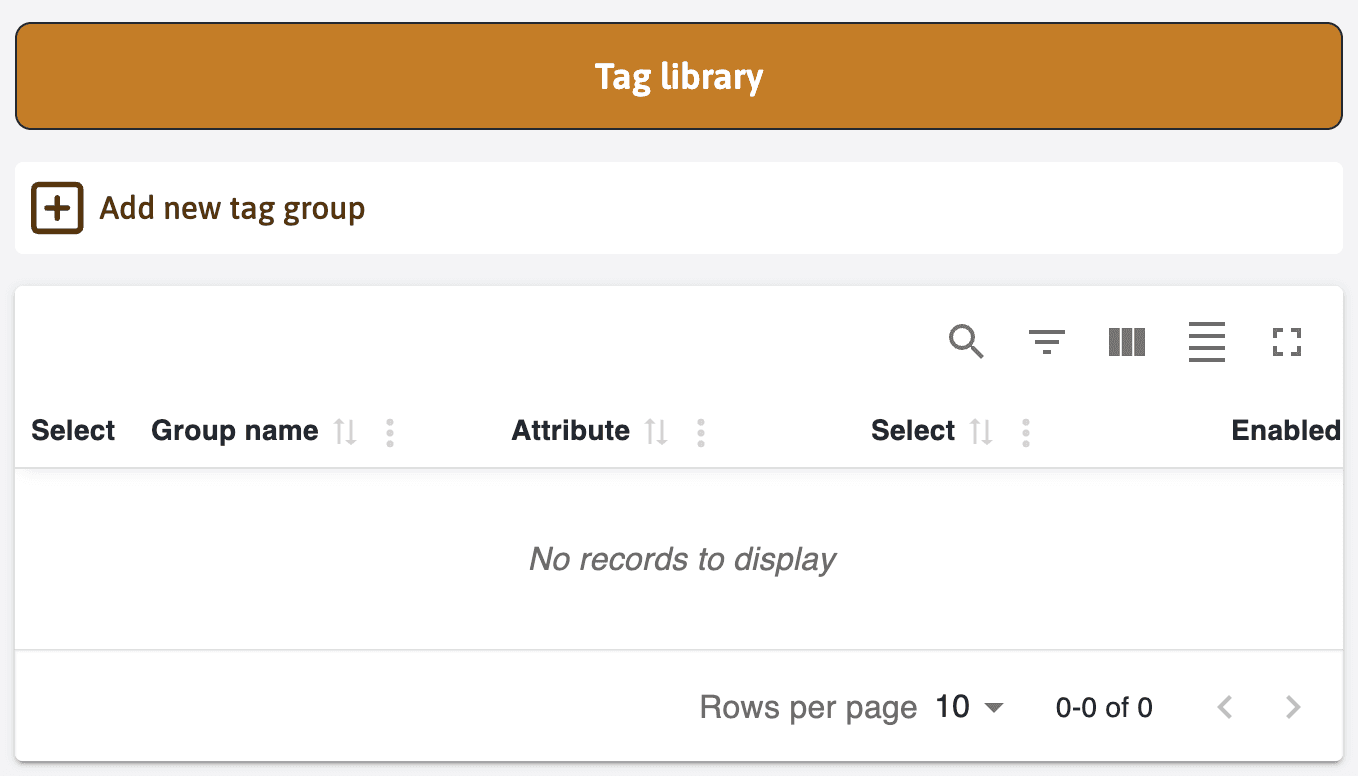Toggle sort order on Group name column
The width and height of the screenshot is (1358, 776).
(347, 432)
